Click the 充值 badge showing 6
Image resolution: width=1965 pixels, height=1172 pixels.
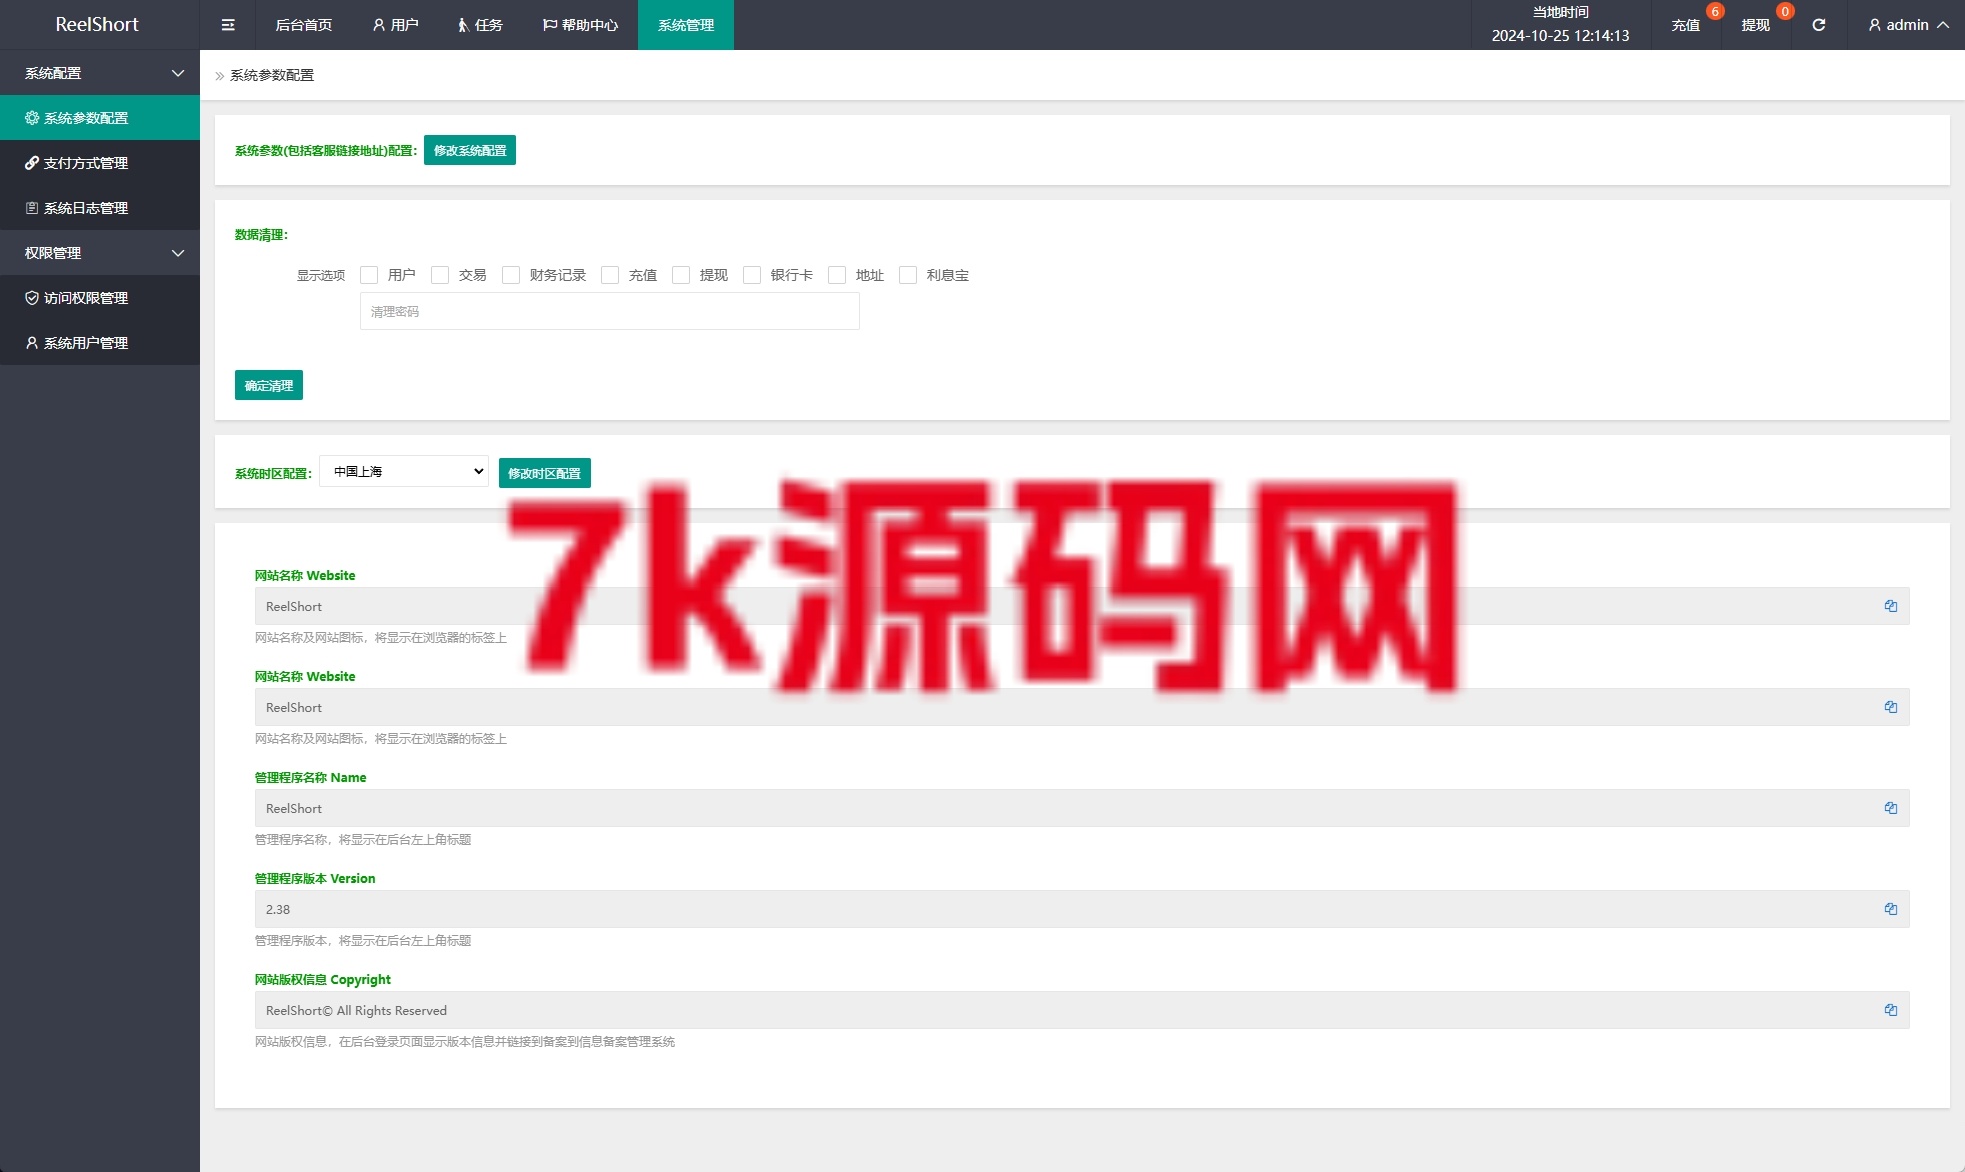[x=1714, y=11]
